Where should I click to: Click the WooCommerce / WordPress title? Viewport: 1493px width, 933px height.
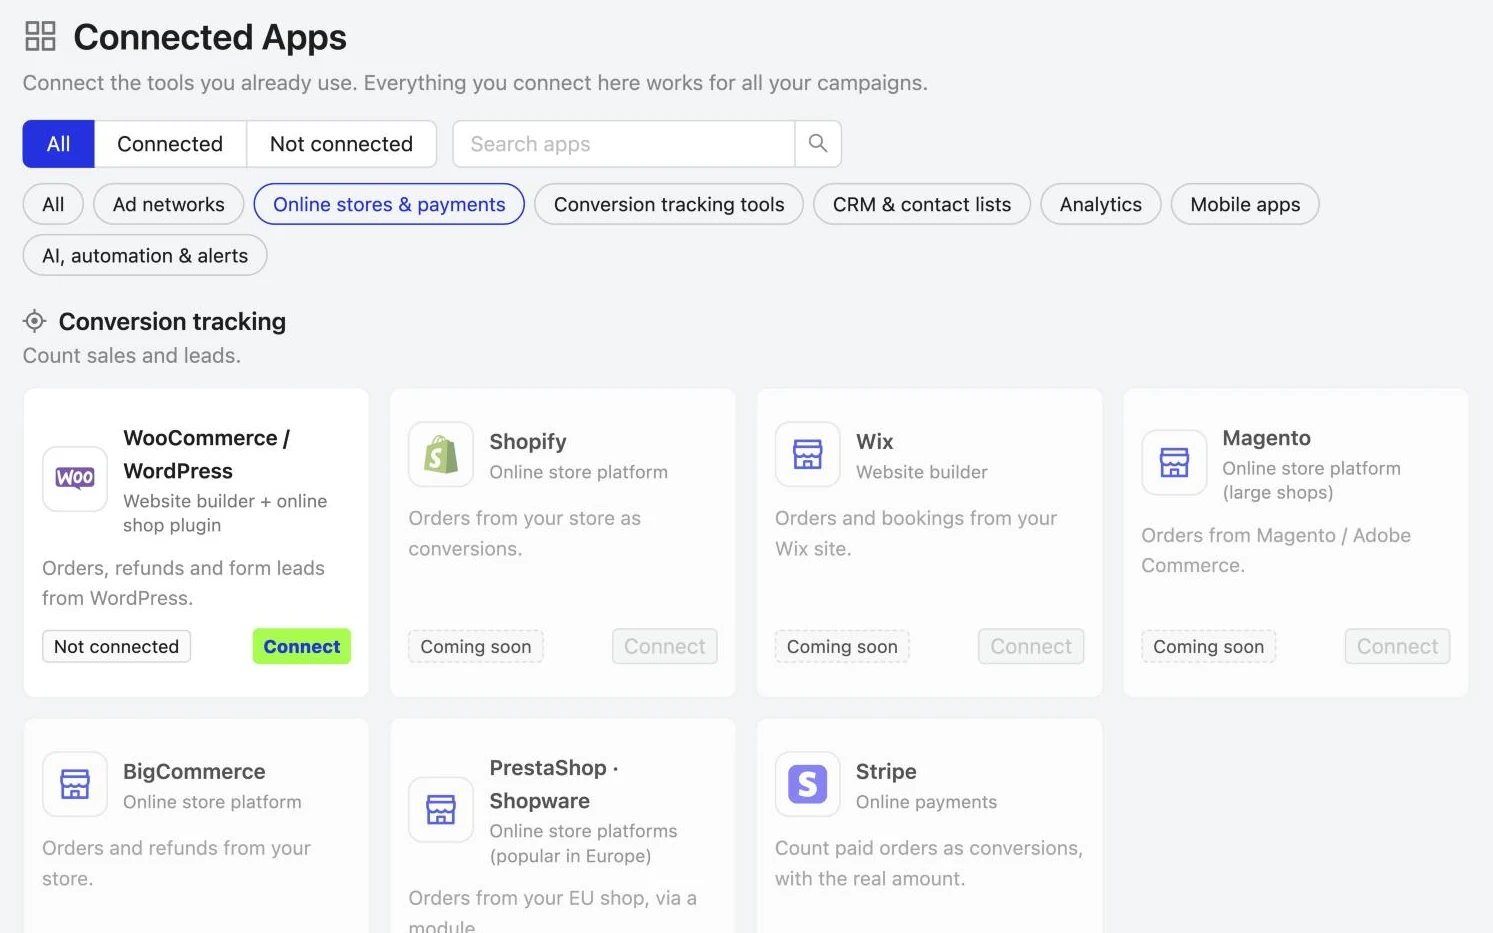207,454
